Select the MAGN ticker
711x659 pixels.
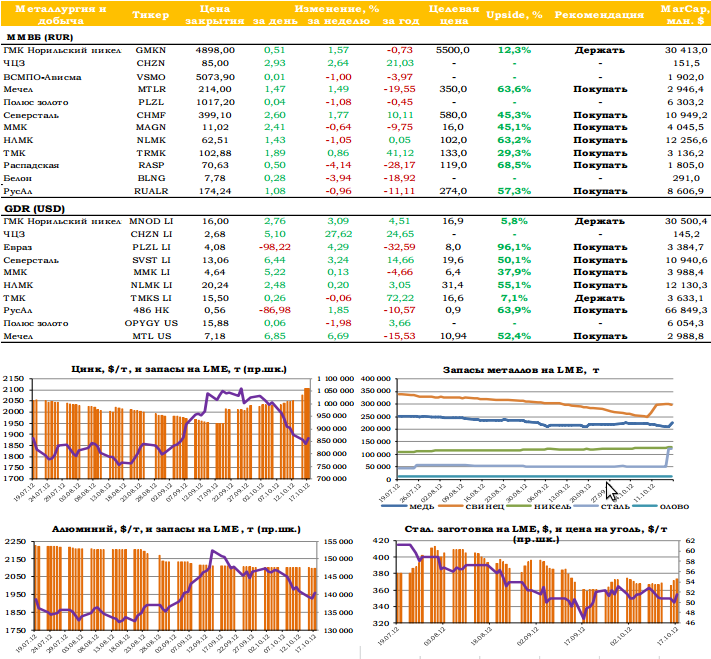click(151, 127)
